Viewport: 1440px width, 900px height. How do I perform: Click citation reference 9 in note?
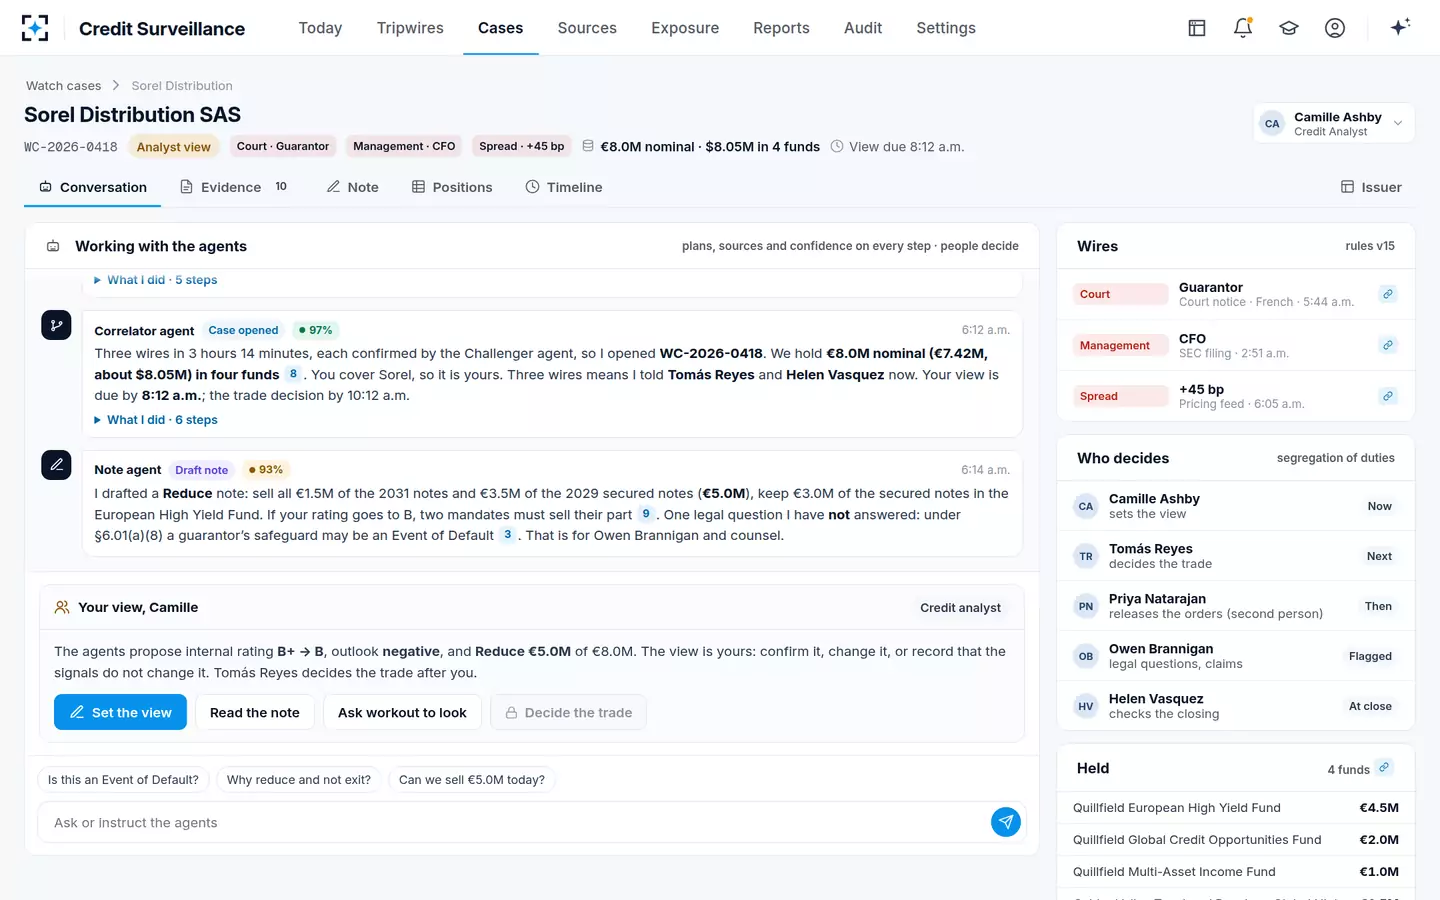tap(646, 514)
